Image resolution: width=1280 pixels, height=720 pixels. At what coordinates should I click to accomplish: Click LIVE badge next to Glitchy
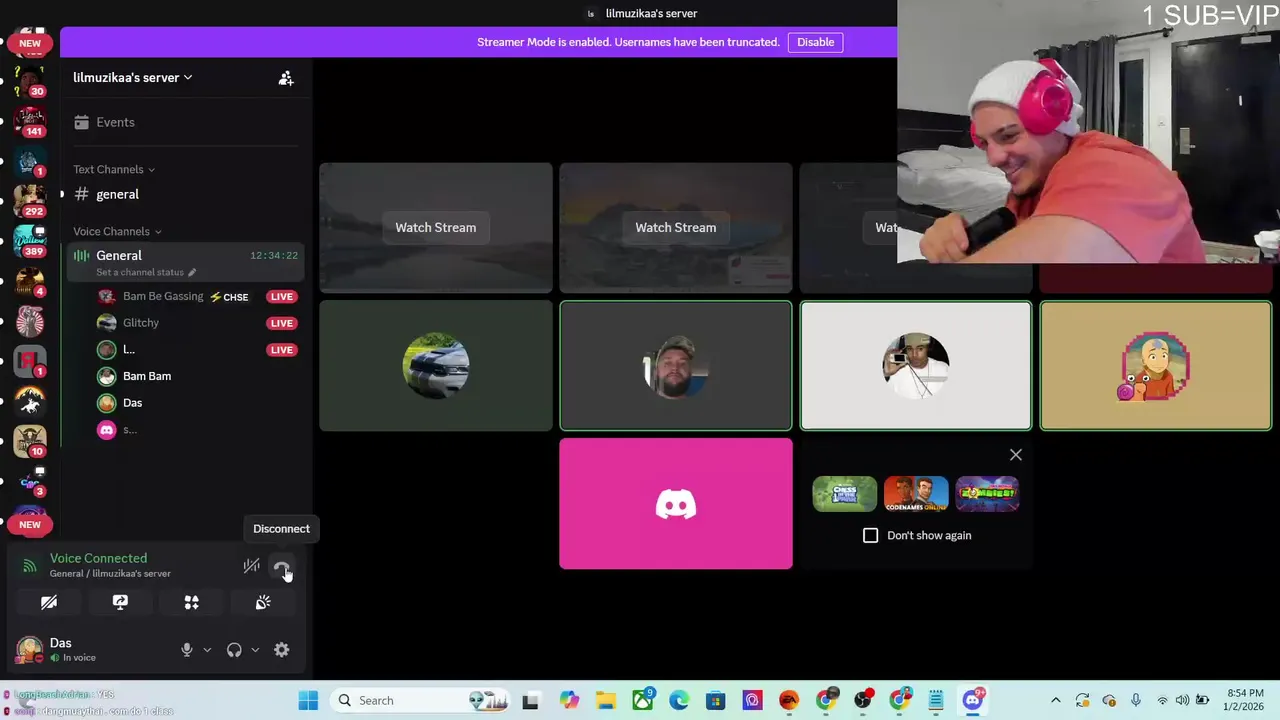coord(282,323)
